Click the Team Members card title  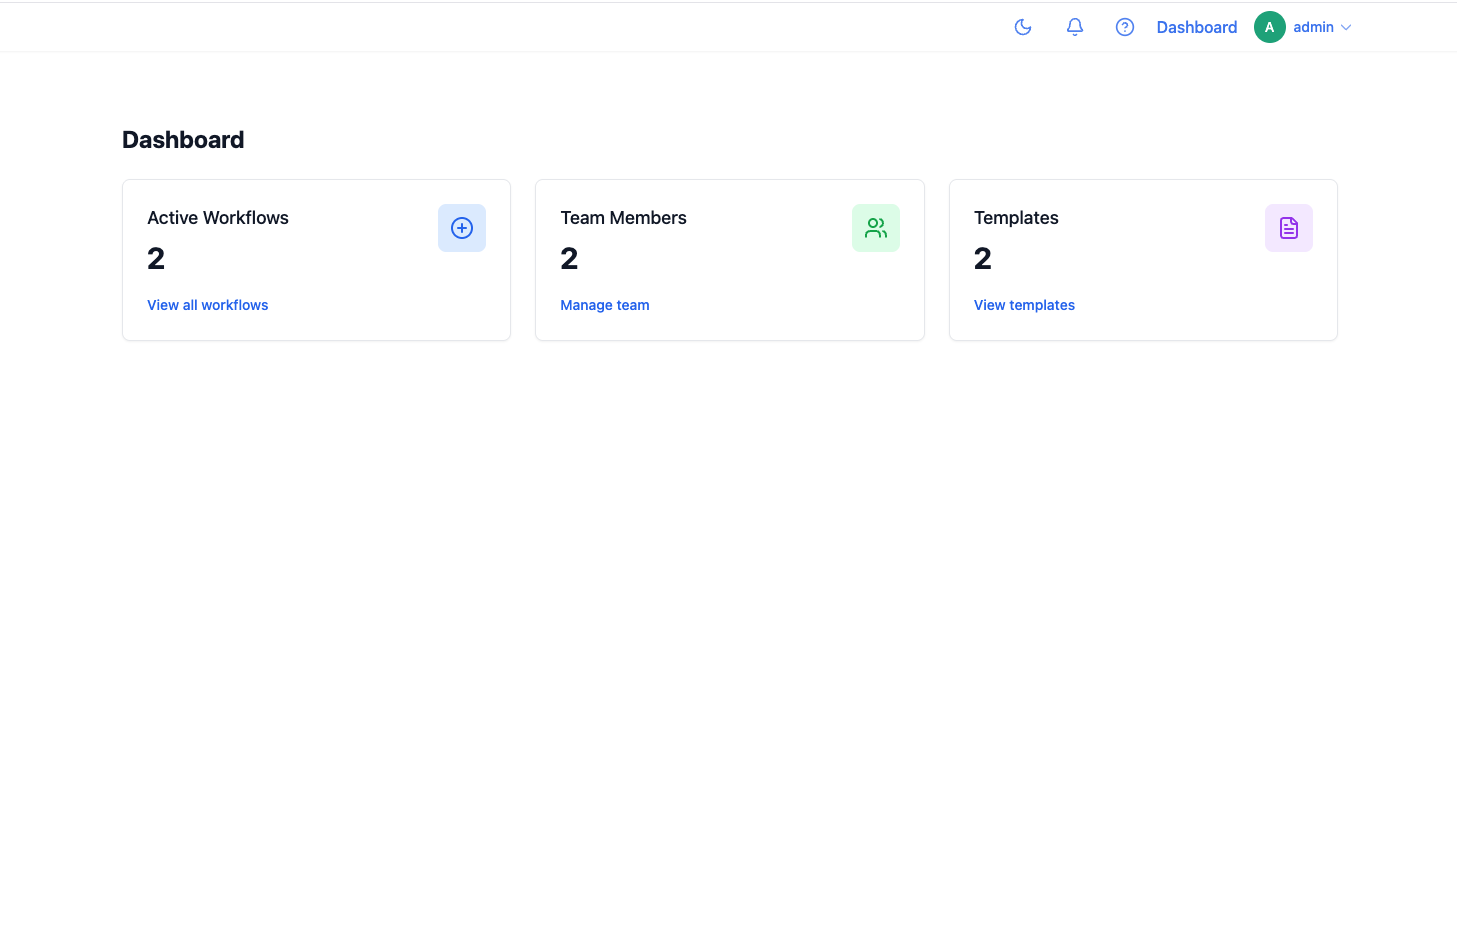coord(623,218)
